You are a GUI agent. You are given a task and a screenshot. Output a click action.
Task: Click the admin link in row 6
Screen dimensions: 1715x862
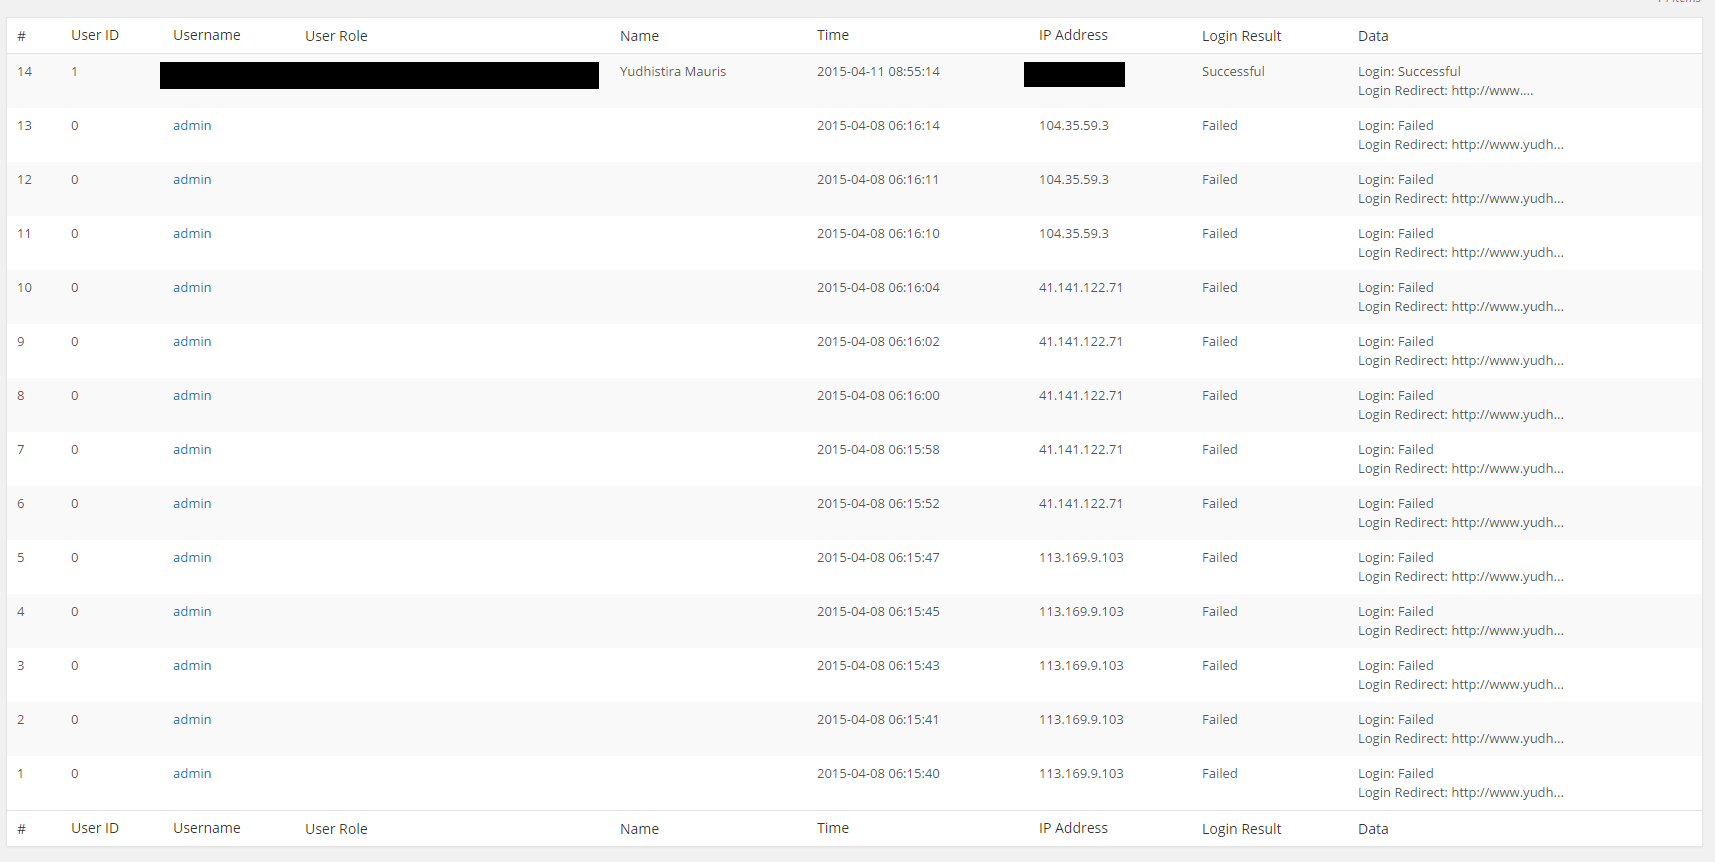[192, 504]
